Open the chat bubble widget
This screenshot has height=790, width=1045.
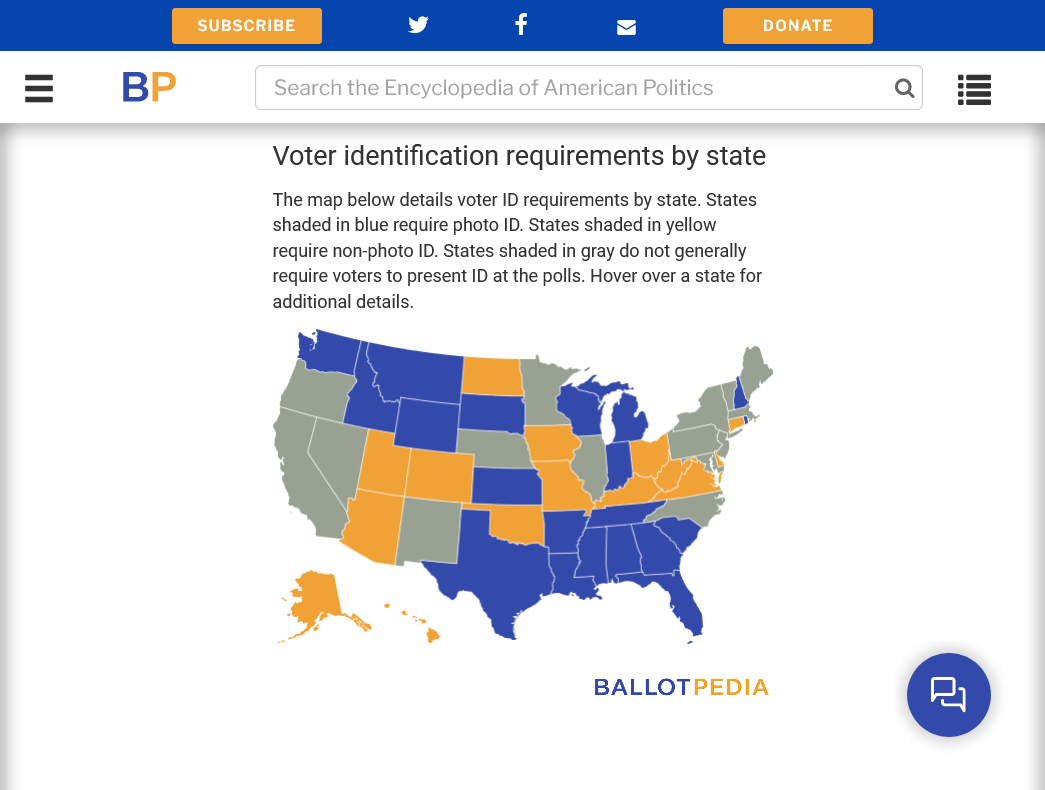[x=948, y=694]
